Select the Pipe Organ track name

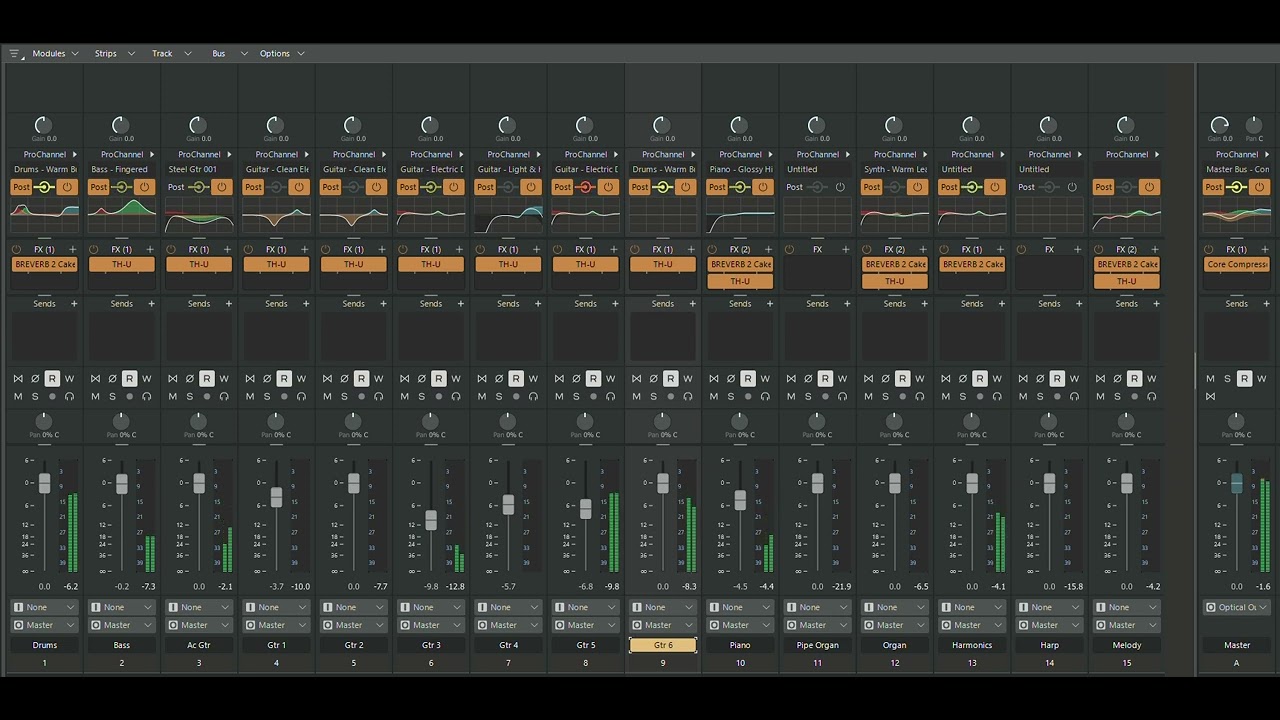tap(818, 645)
